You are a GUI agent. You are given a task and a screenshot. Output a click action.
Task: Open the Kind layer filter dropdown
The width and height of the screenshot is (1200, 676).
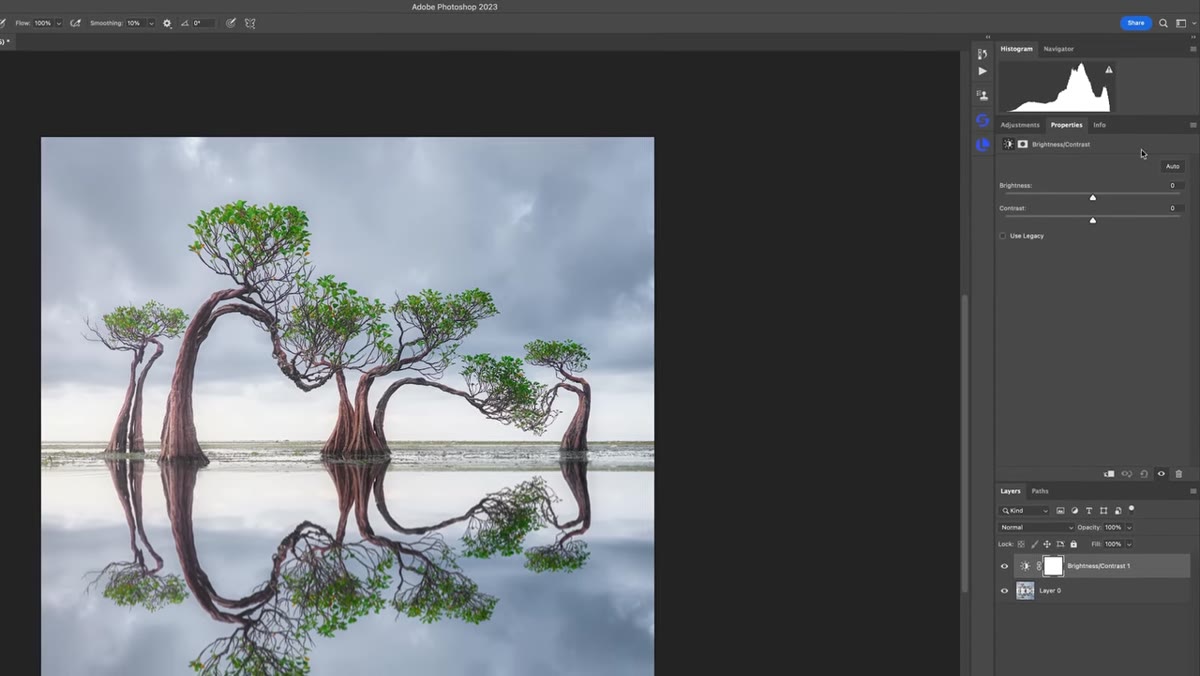coord(1025,510)
